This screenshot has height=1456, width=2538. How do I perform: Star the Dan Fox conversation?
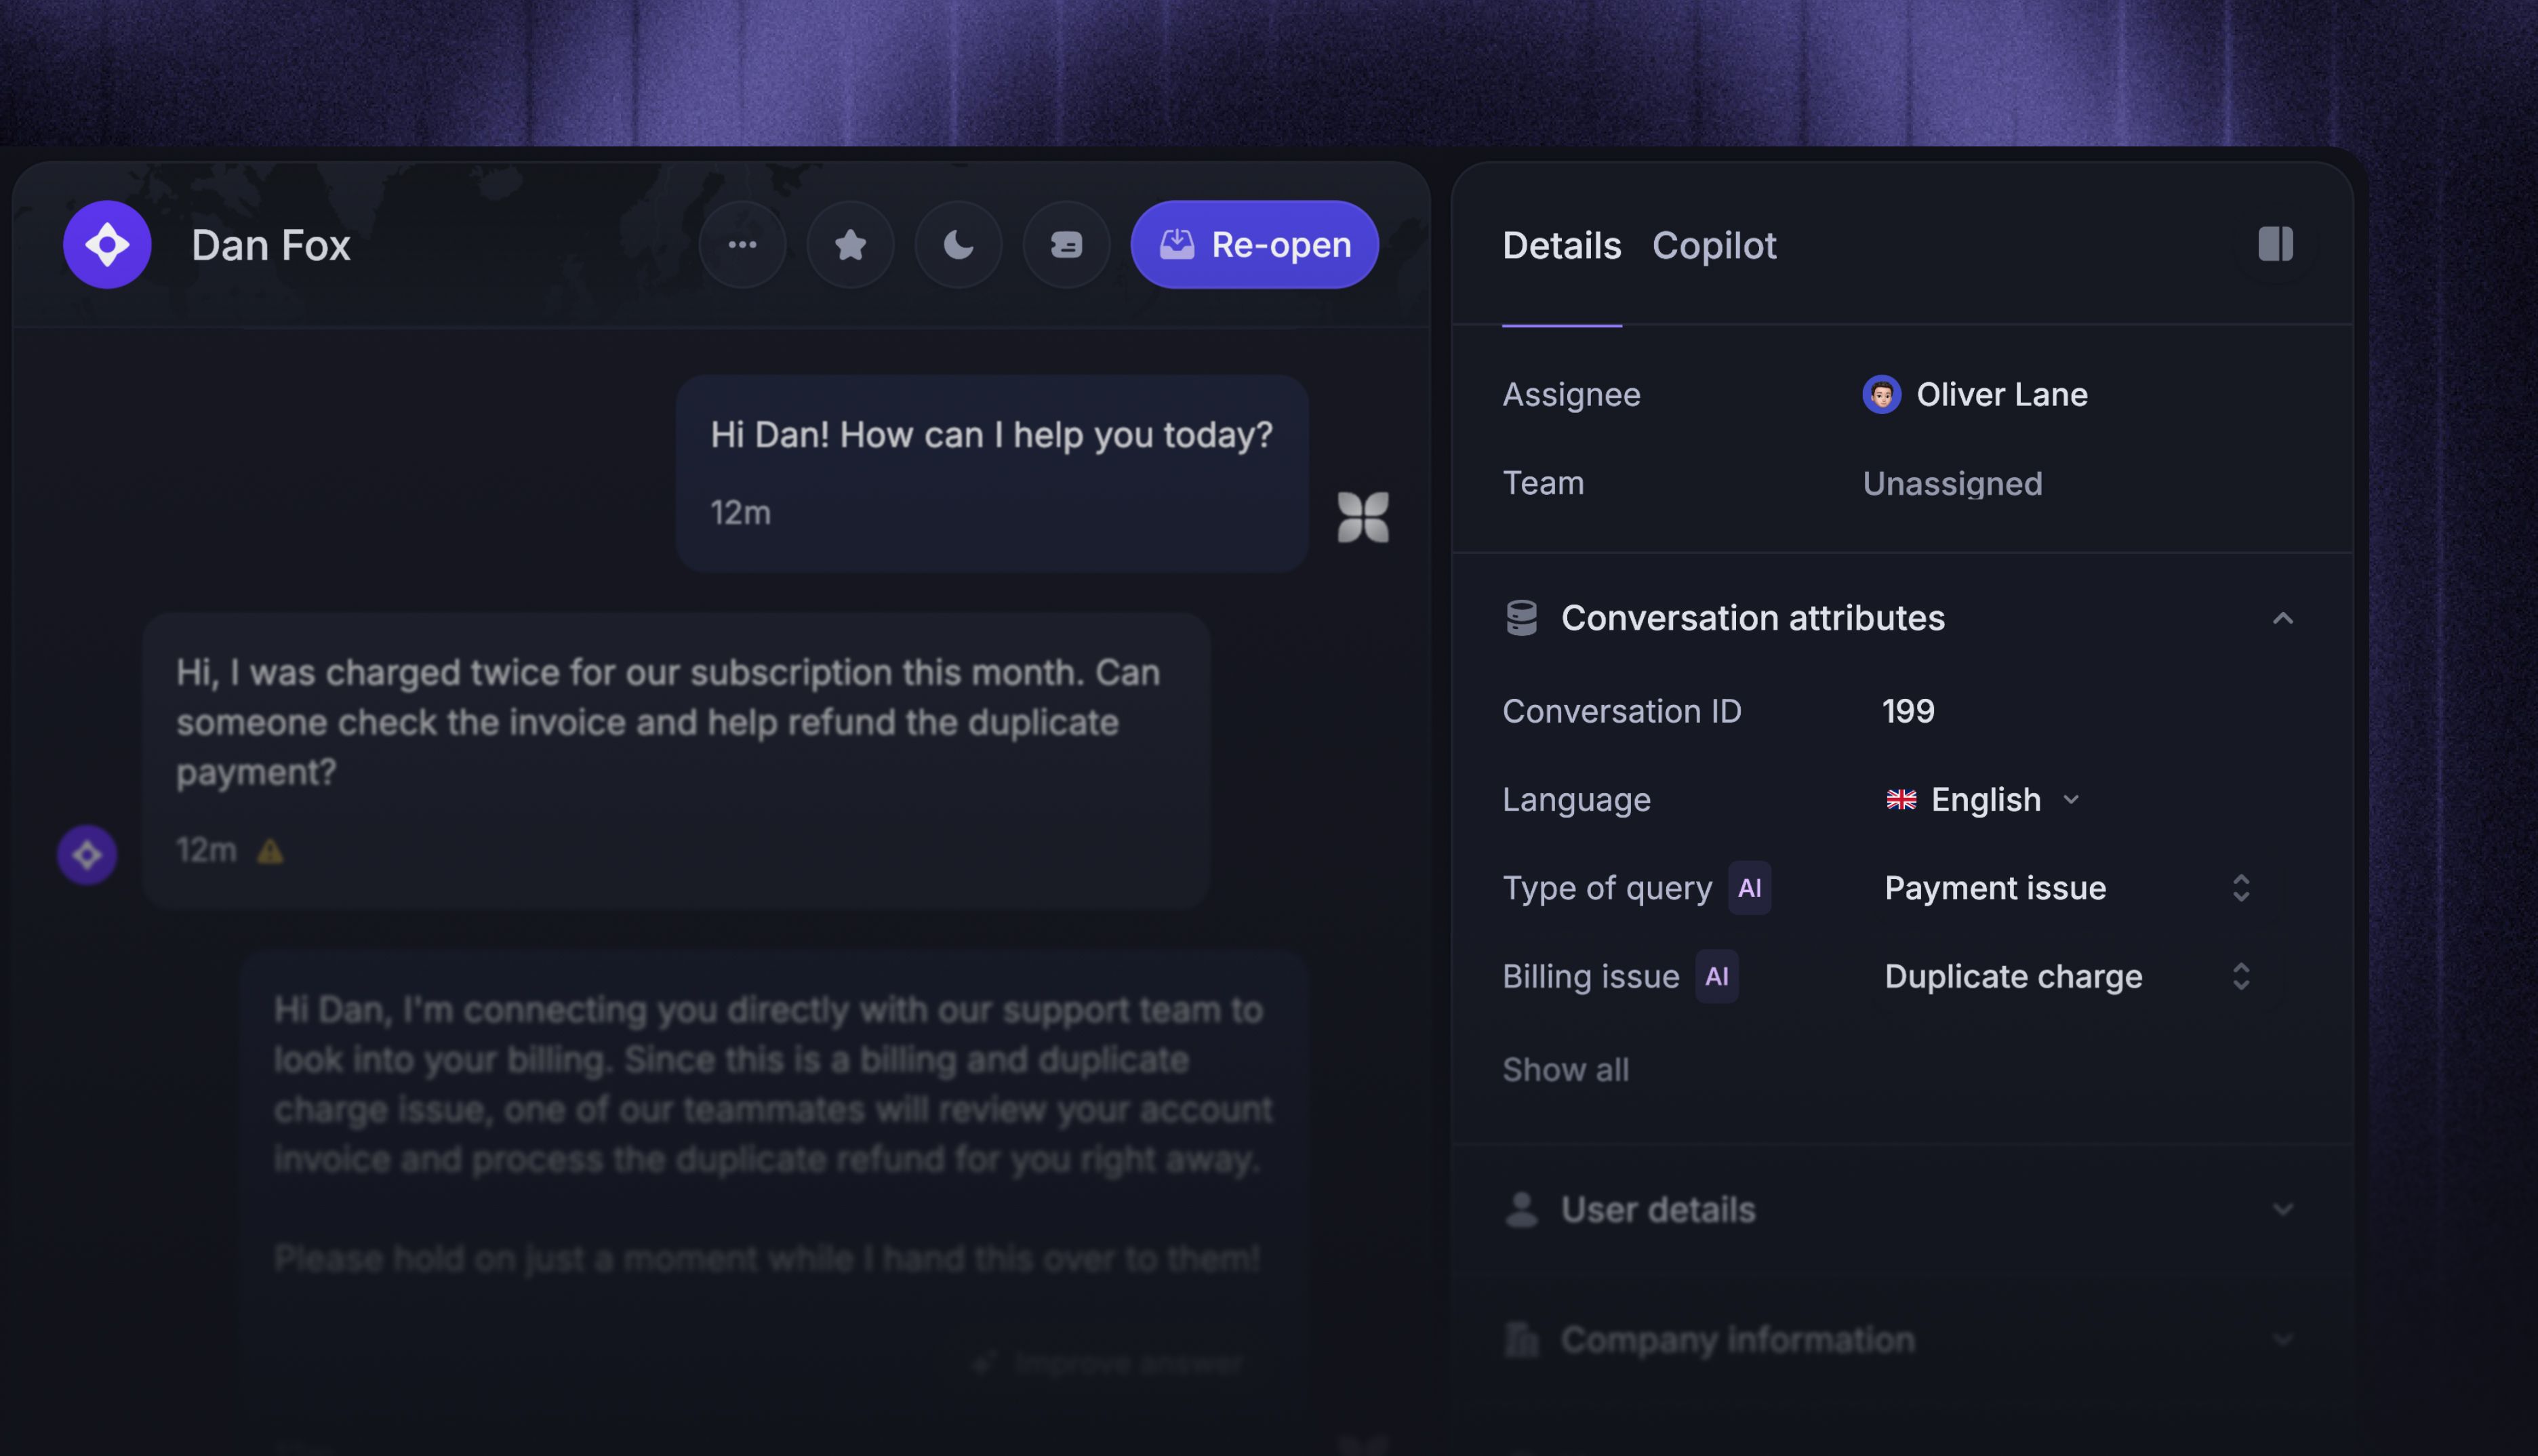coord(850,245)
